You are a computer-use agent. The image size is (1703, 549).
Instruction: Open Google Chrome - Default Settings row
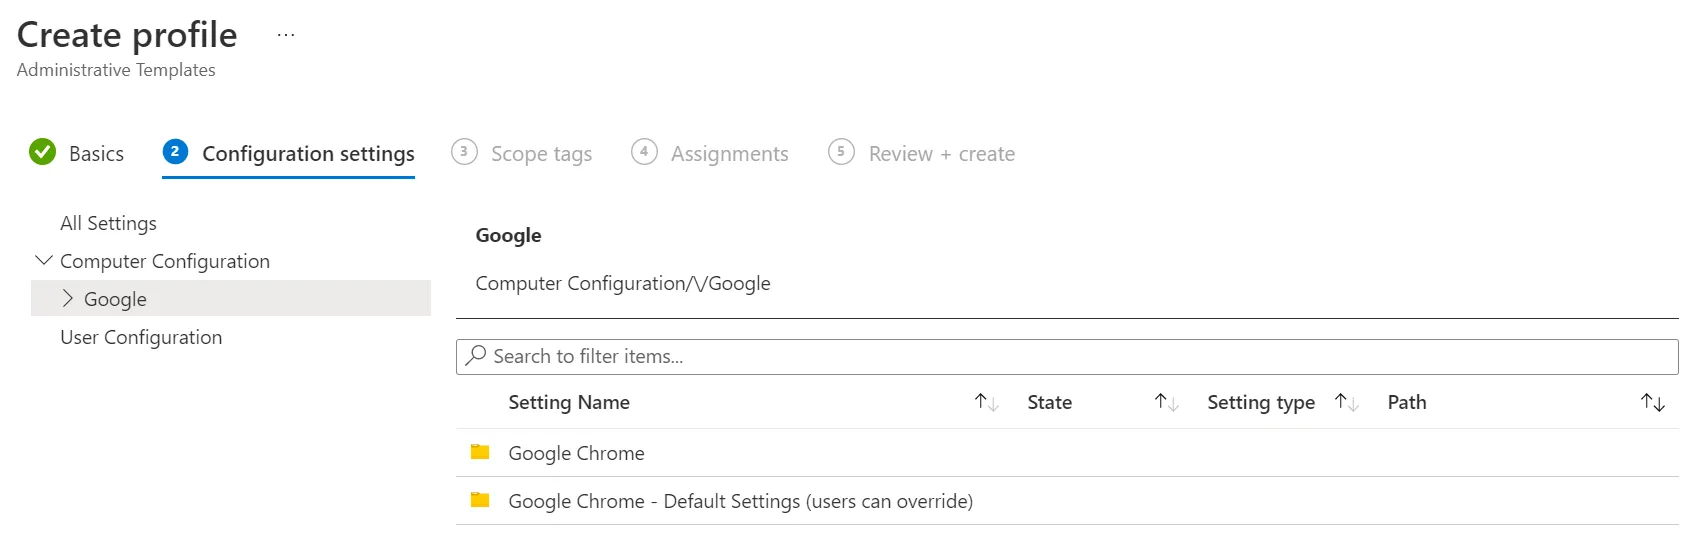(1067, 501)
